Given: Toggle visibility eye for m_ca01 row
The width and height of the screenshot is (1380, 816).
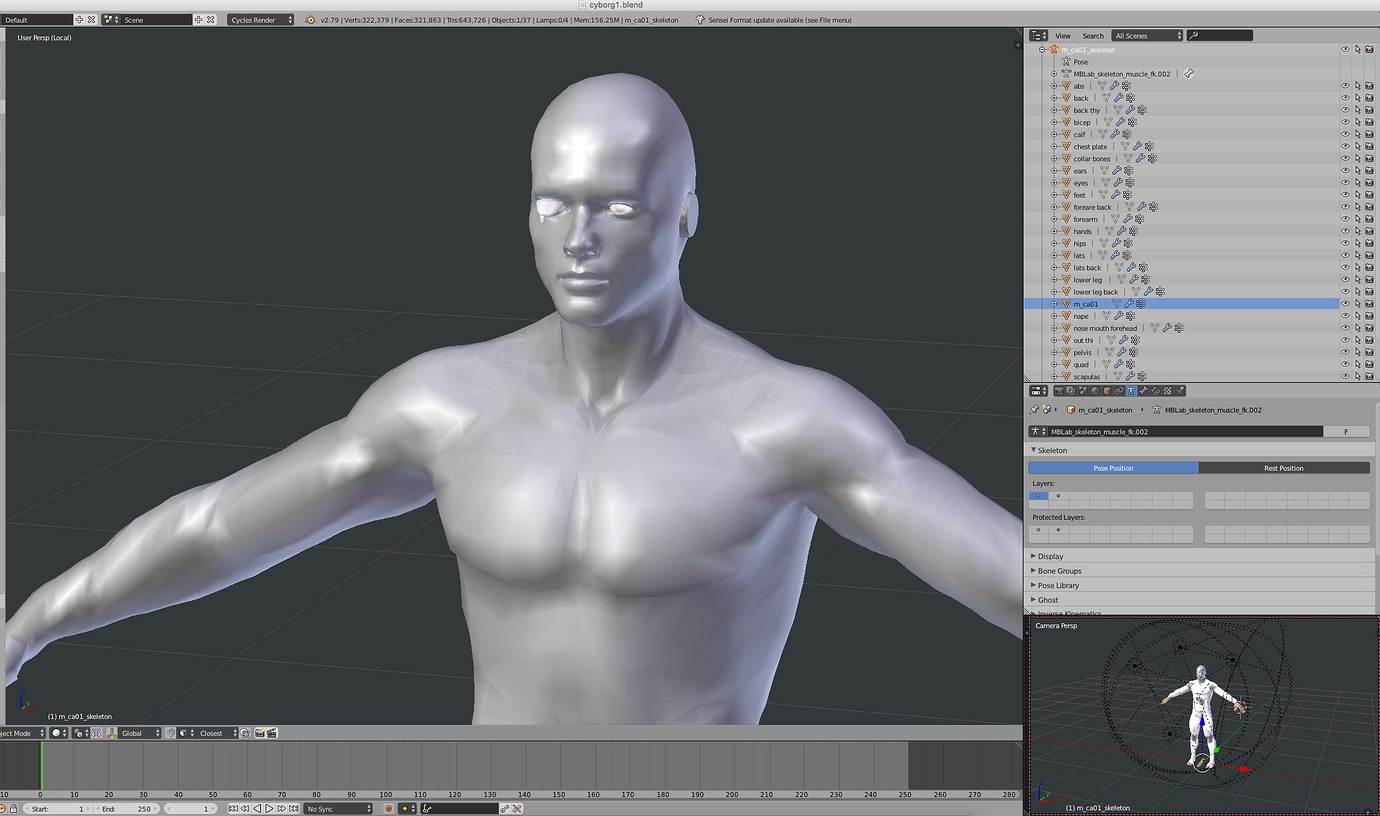Looking at the screenshot, I should tap(1345, 304).
